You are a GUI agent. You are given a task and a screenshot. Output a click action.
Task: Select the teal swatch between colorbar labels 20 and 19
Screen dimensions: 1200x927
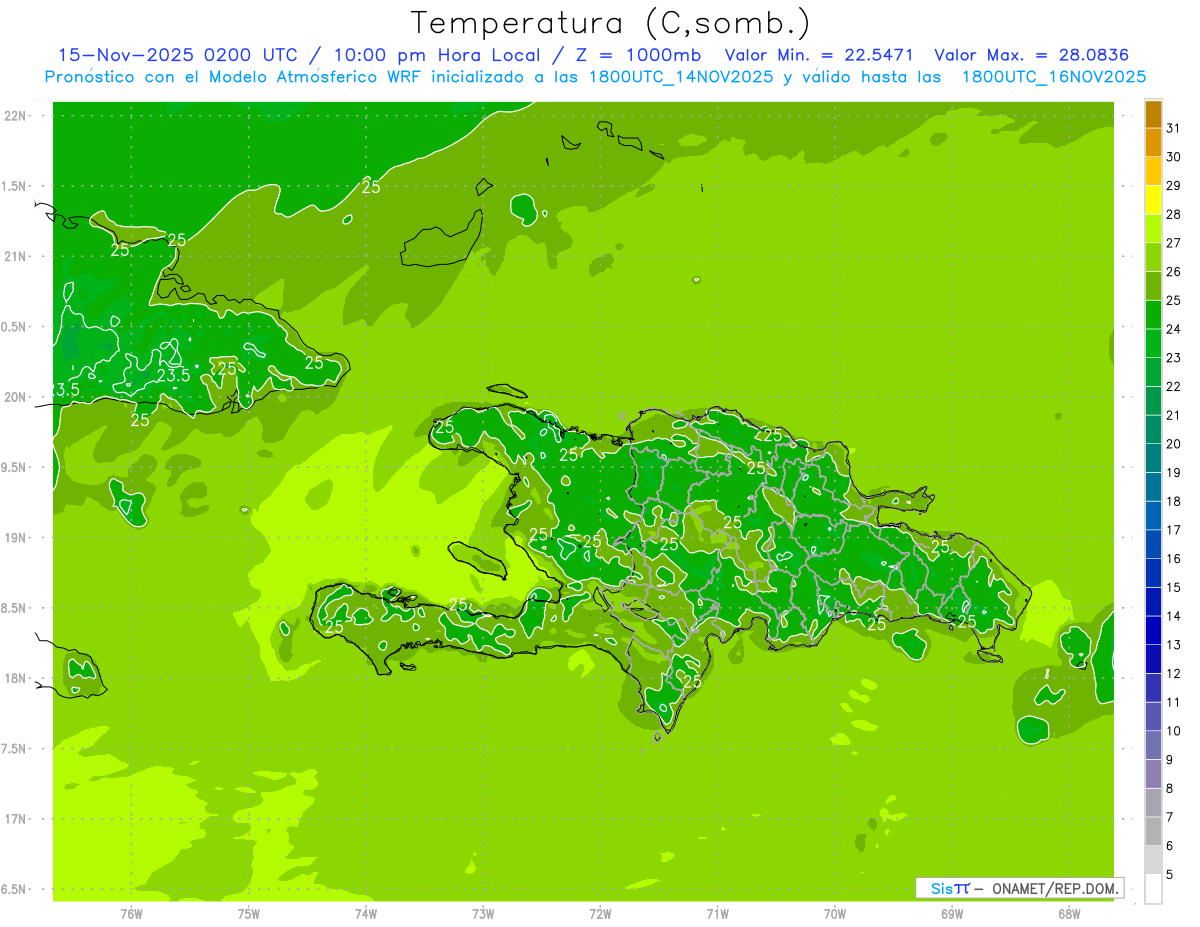[x=1153, y=458]
